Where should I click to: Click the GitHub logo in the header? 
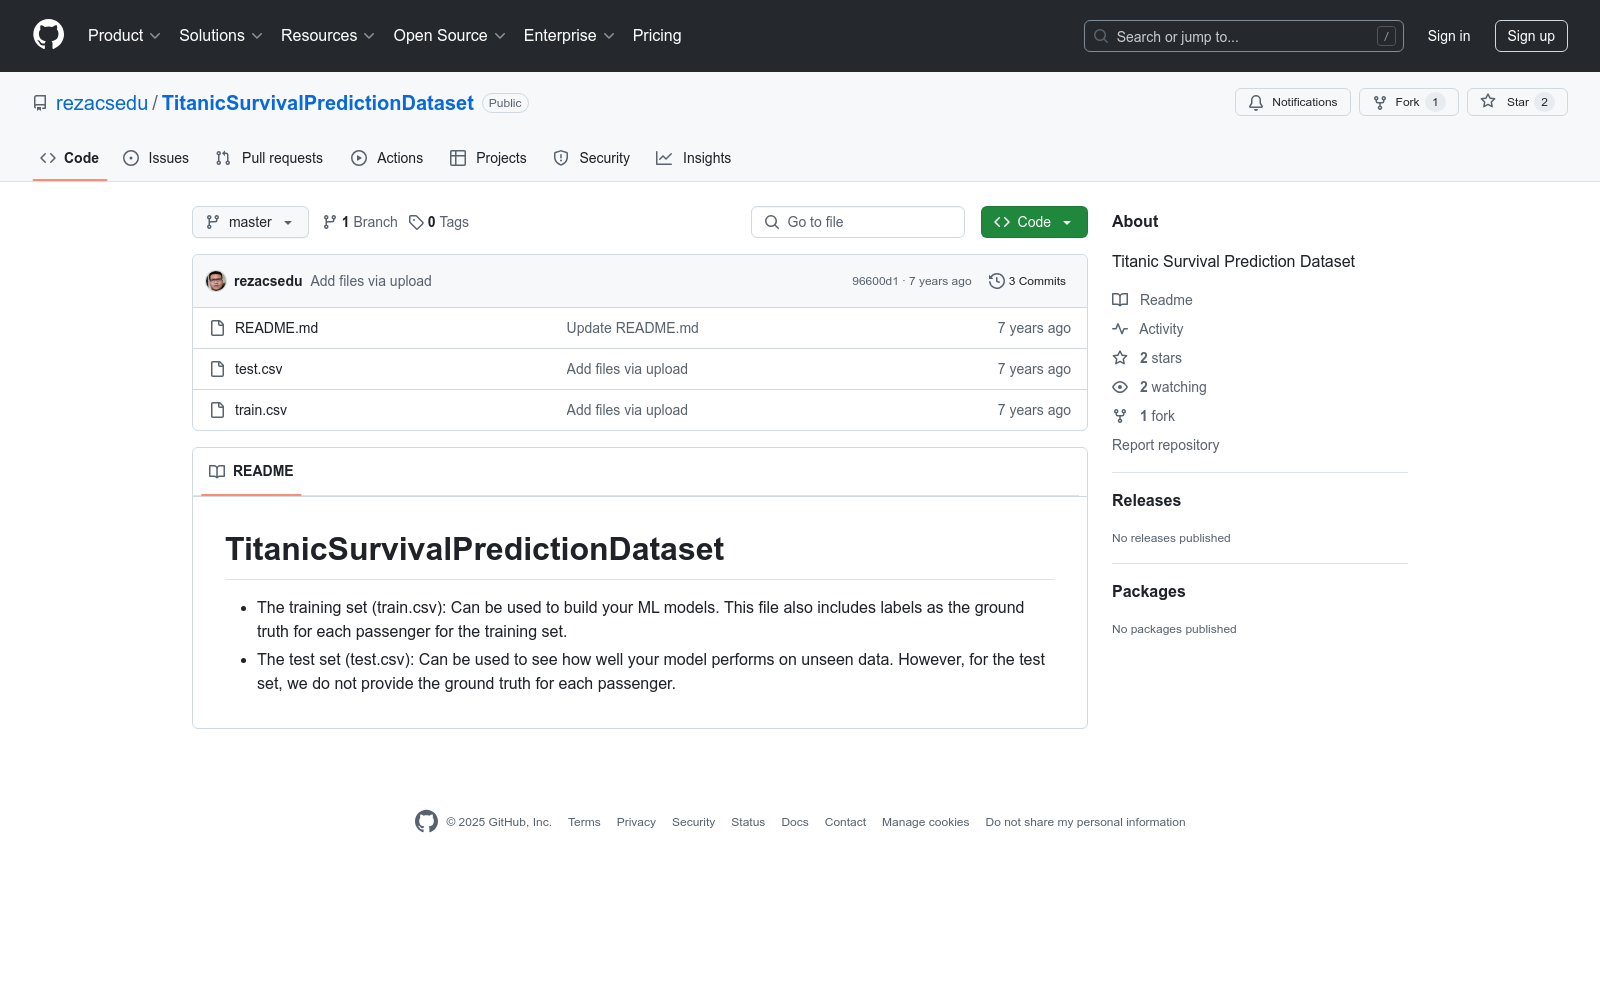48,35
